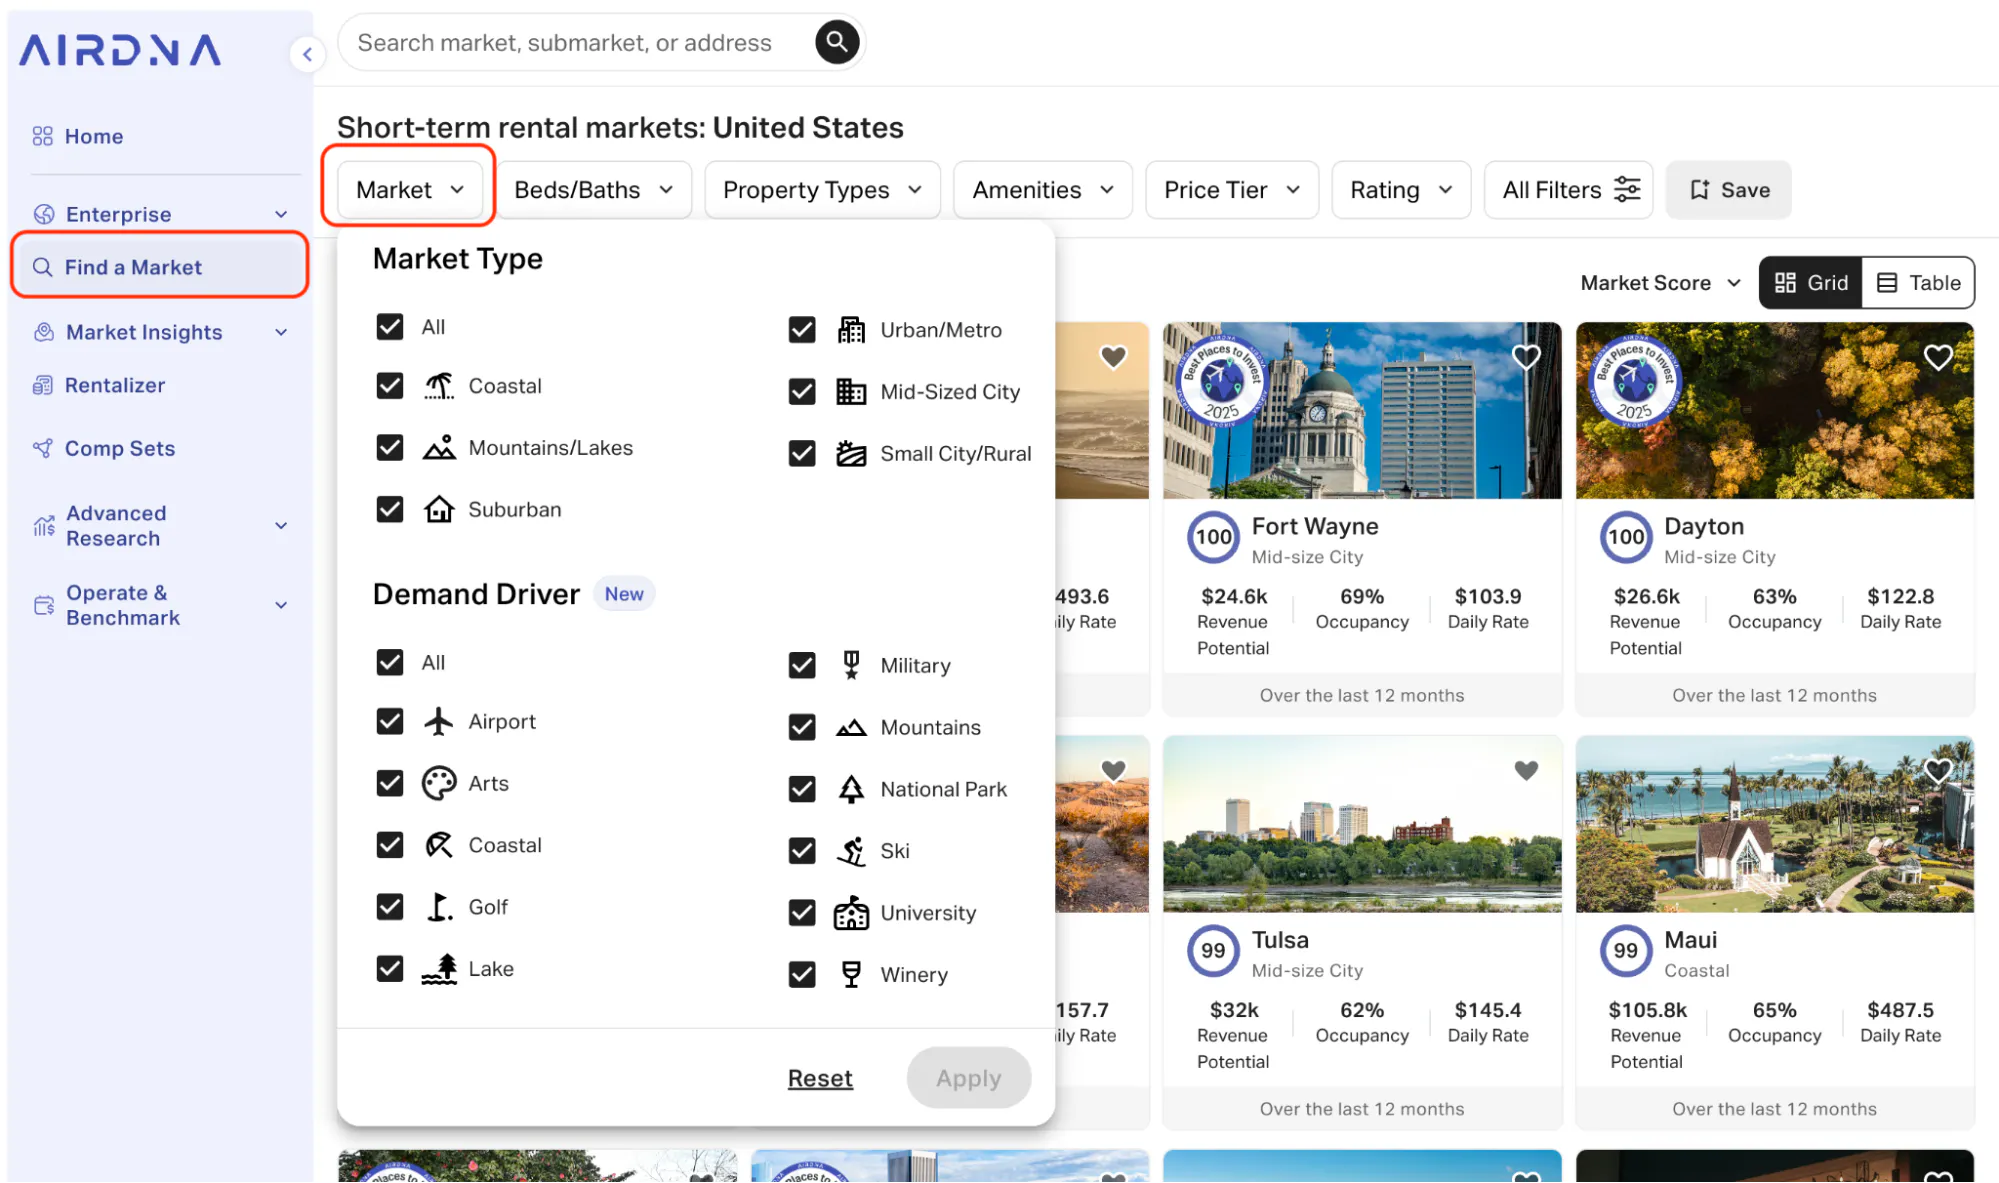Viewport: 1999px width, 1183px height.
Task: Go to Home in the sidebar
Action: [x=93, y=136]
